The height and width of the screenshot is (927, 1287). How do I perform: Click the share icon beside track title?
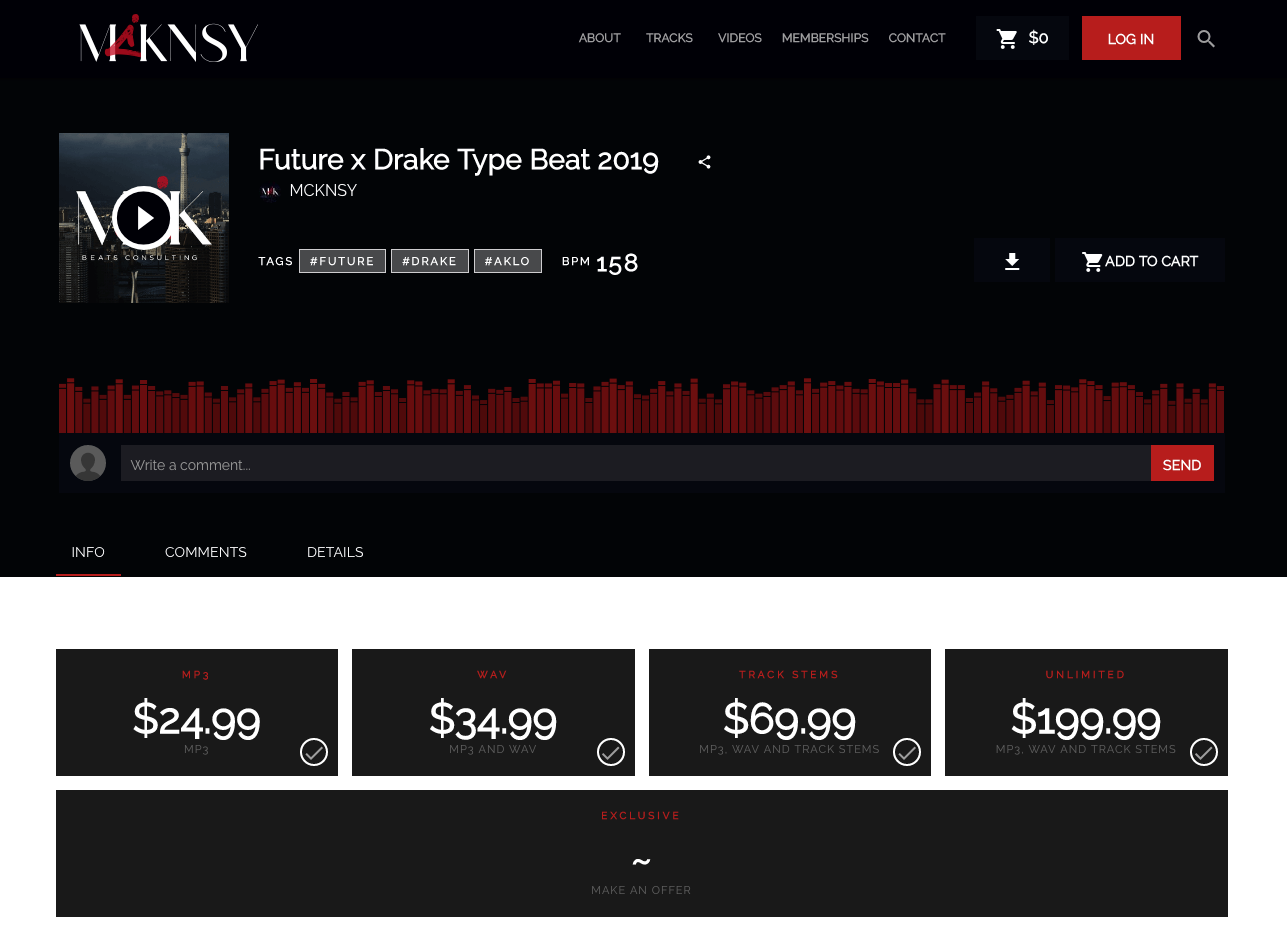[704, 162]
